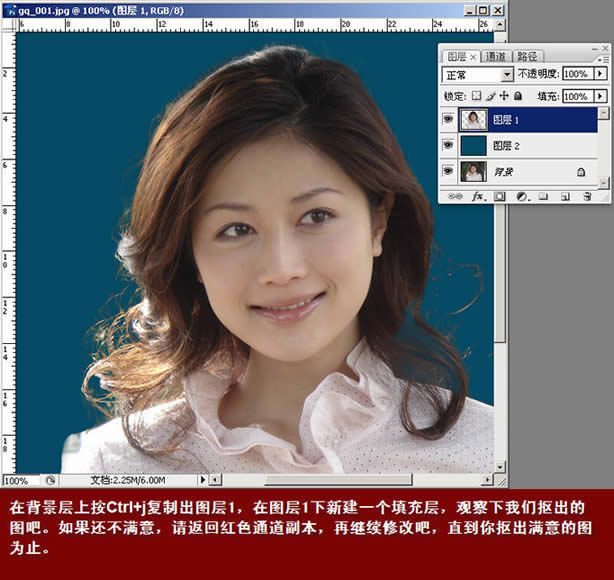614x580 pixels.
Task: Click the delete layer trash icon
Action: click(x=588, y=197)
